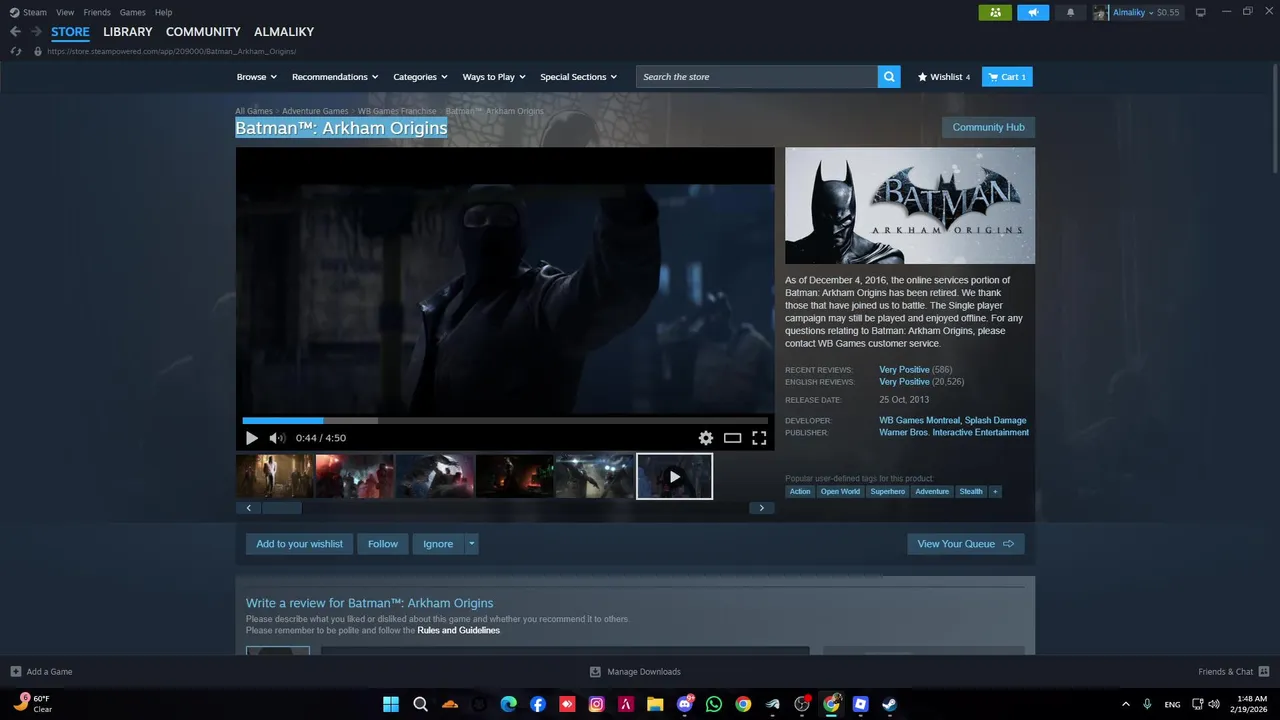1280x720 pixels.
Task: Open WB Games Montreal developer link
Action: coord(919,420)
